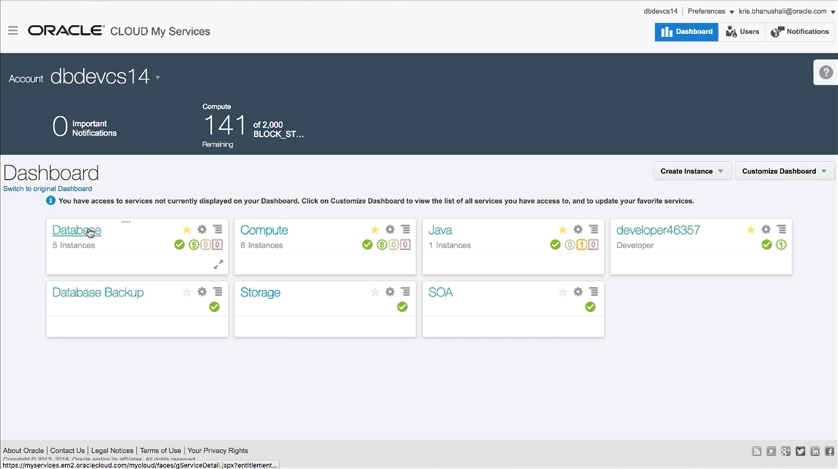The width and height of the screenshot is (838, 469).
Task: Click Switch to original Dashboard link
Action: [47, 189]
